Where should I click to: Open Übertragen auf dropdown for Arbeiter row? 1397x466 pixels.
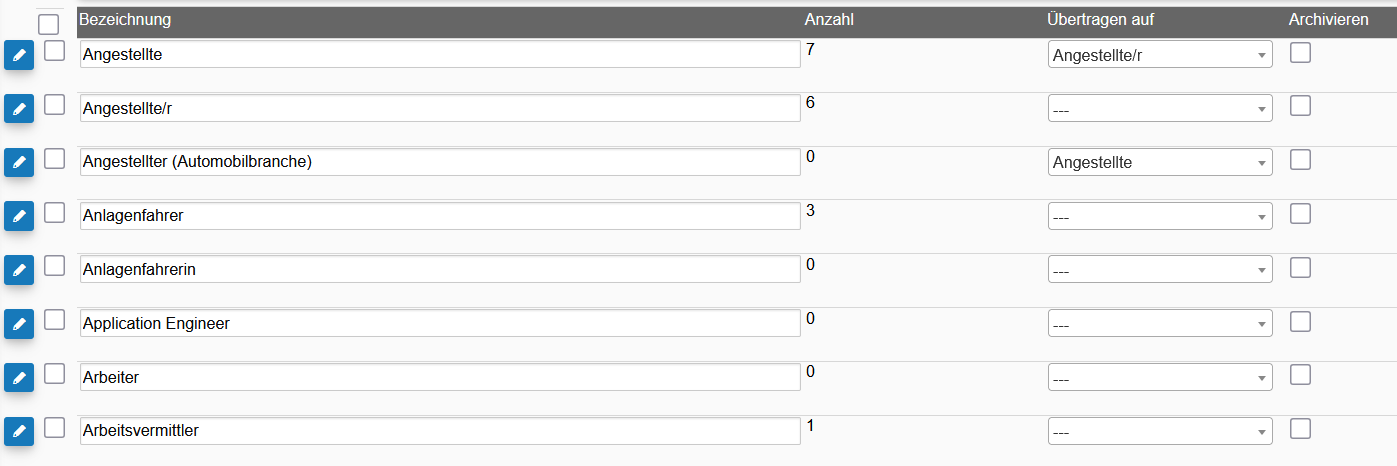1160,378
